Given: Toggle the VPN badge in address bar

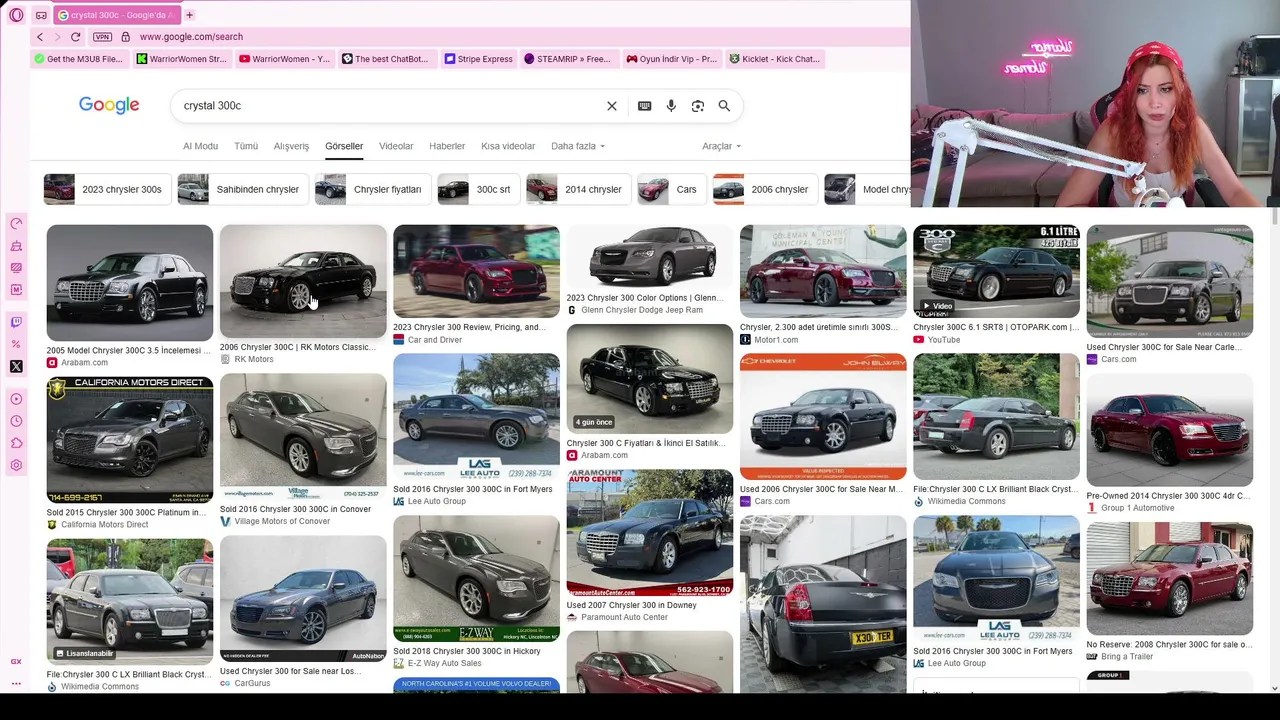Looking at the screenshot, I should tap(102, 37).
